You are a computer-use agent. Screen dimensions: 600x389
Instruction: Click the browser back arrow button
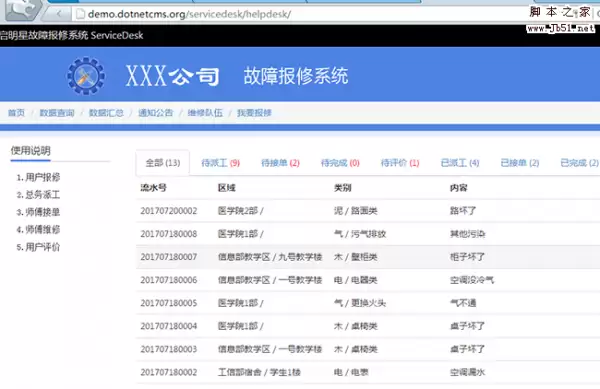click(x=58, y=14)
